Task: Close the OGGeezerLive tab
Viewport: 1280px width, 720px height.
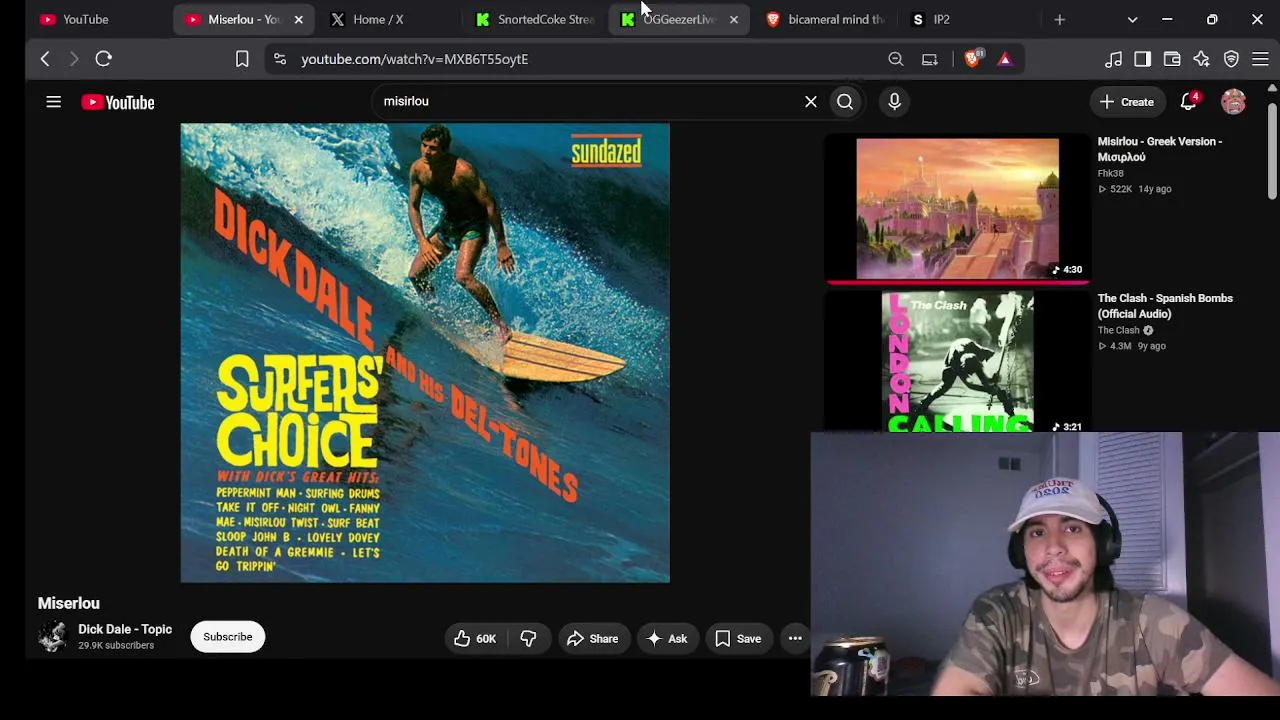Action: (734, 19)
